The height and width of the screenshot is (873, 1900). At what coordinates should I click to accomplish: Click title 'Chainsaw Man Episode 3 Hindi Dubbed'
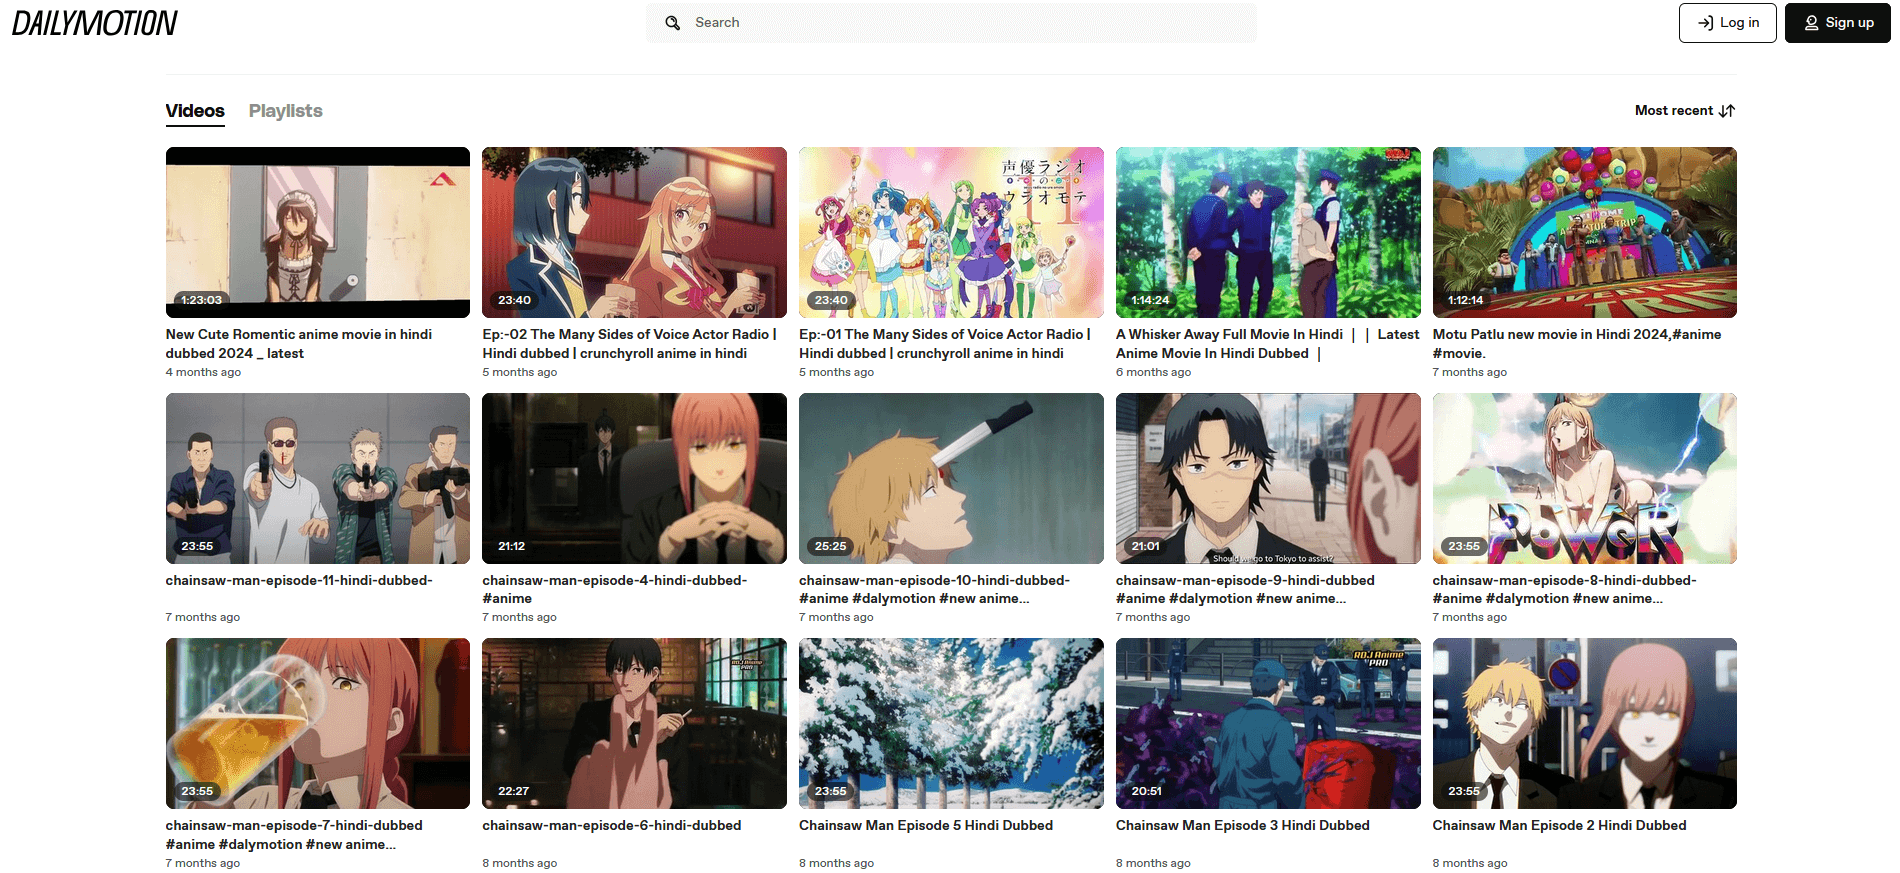coord(1243,826)
